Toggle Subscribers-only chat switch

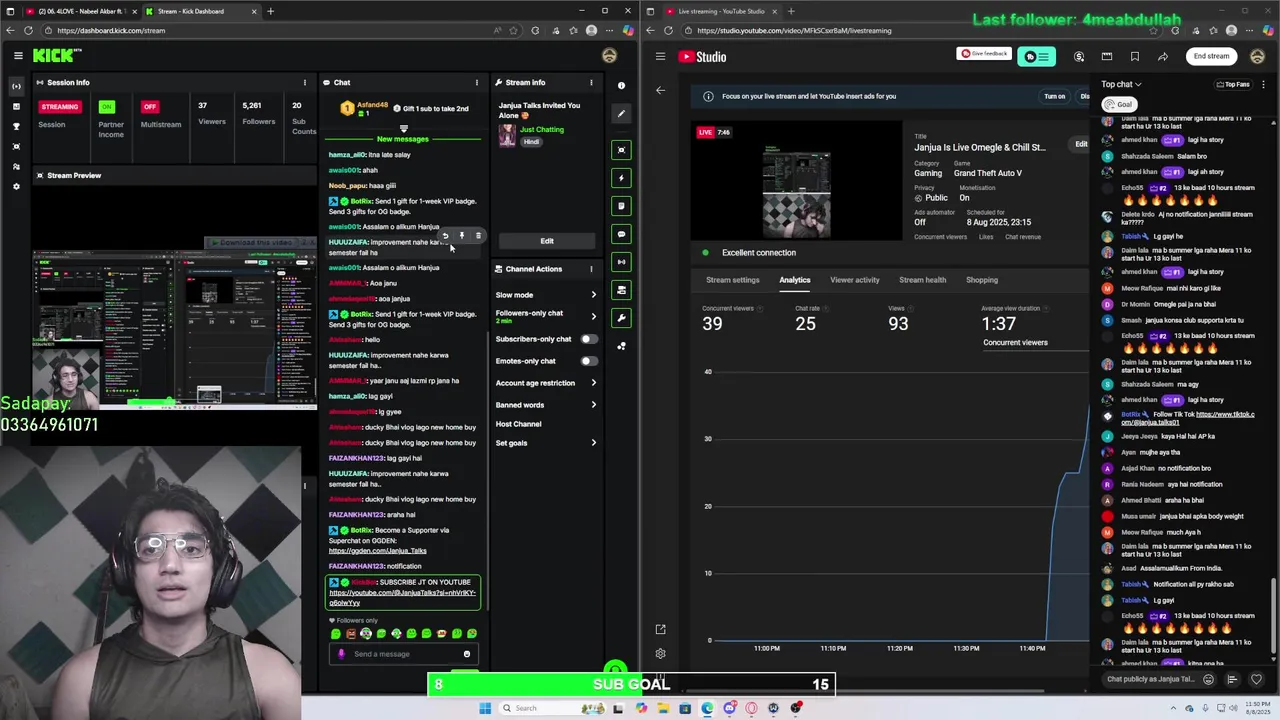(x=589, y=339)
